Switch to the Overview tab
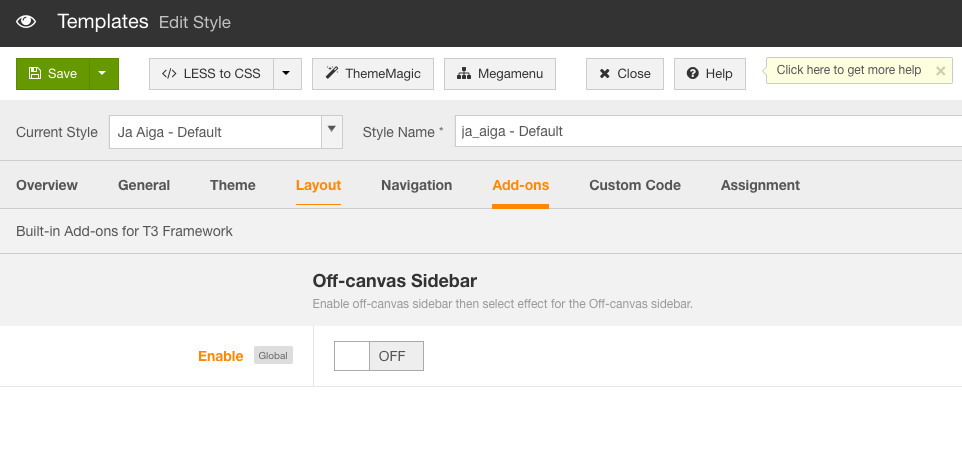The image size is (962, 454). click(x=47, y=185)
